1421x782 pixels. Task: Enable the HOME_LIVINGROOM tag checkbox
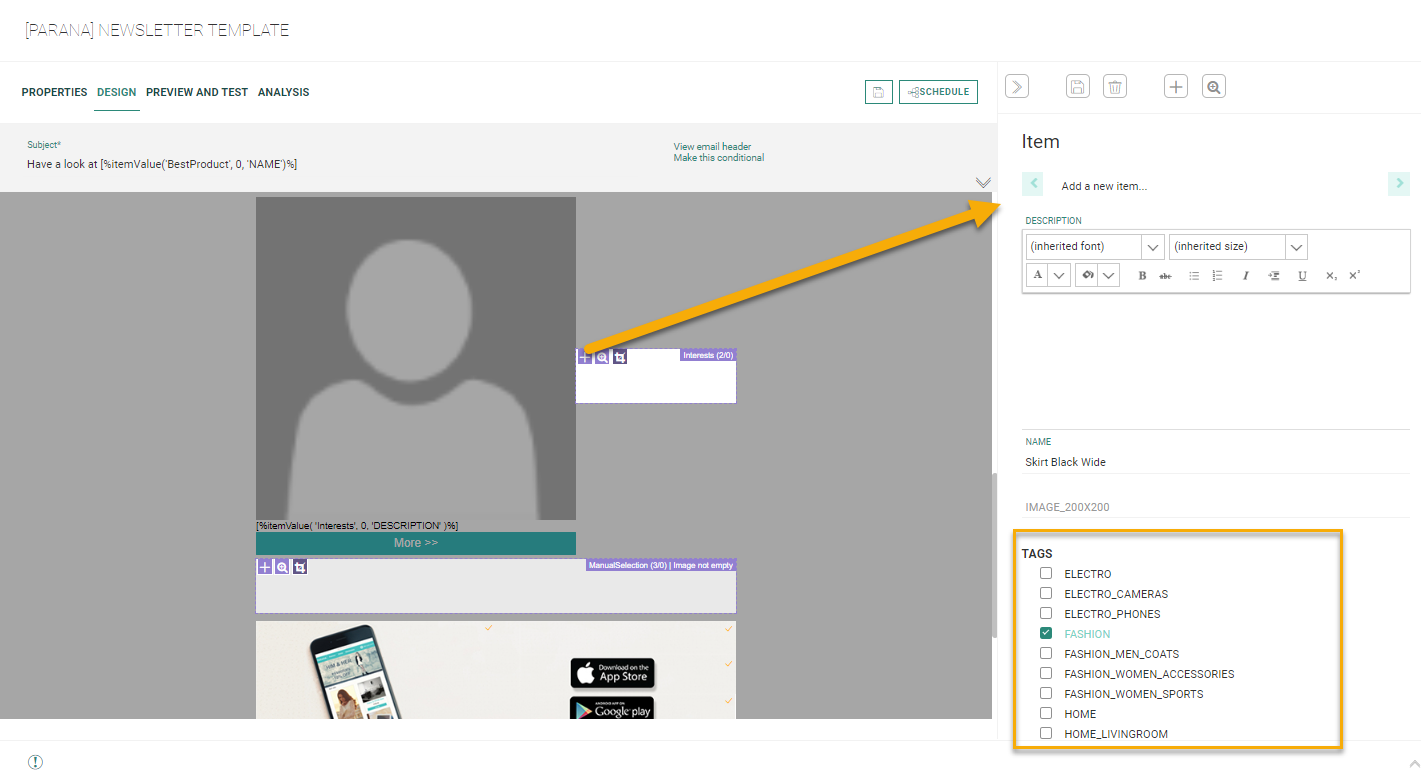1046,733
